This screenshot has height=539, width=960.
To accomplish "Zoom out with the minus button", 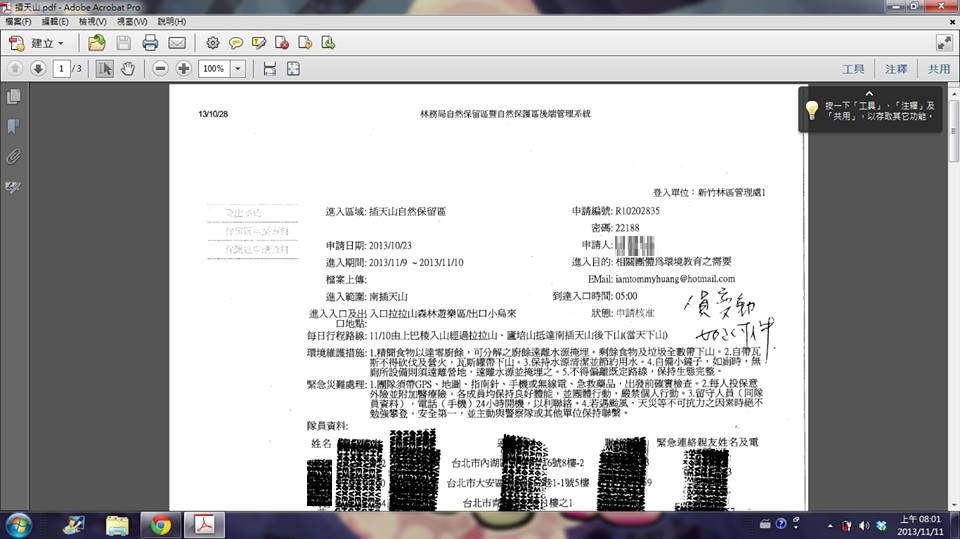I will tap(160, 69).
